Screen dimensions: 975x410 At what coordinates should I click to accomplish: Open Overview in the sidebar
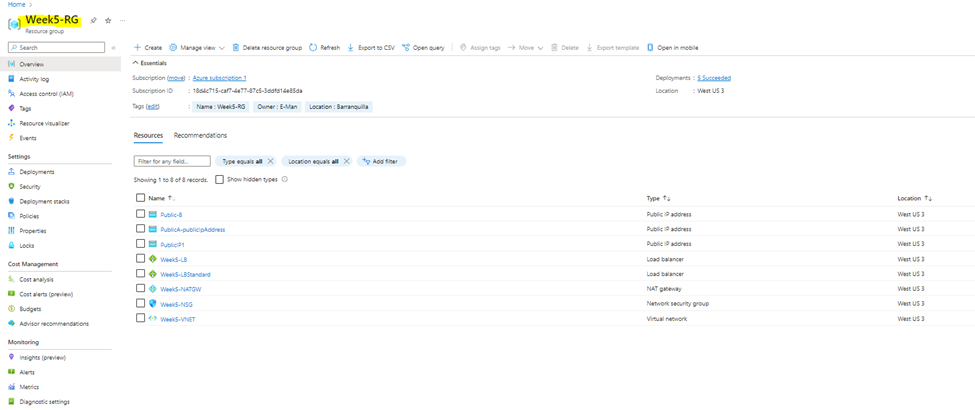point(60,64)
